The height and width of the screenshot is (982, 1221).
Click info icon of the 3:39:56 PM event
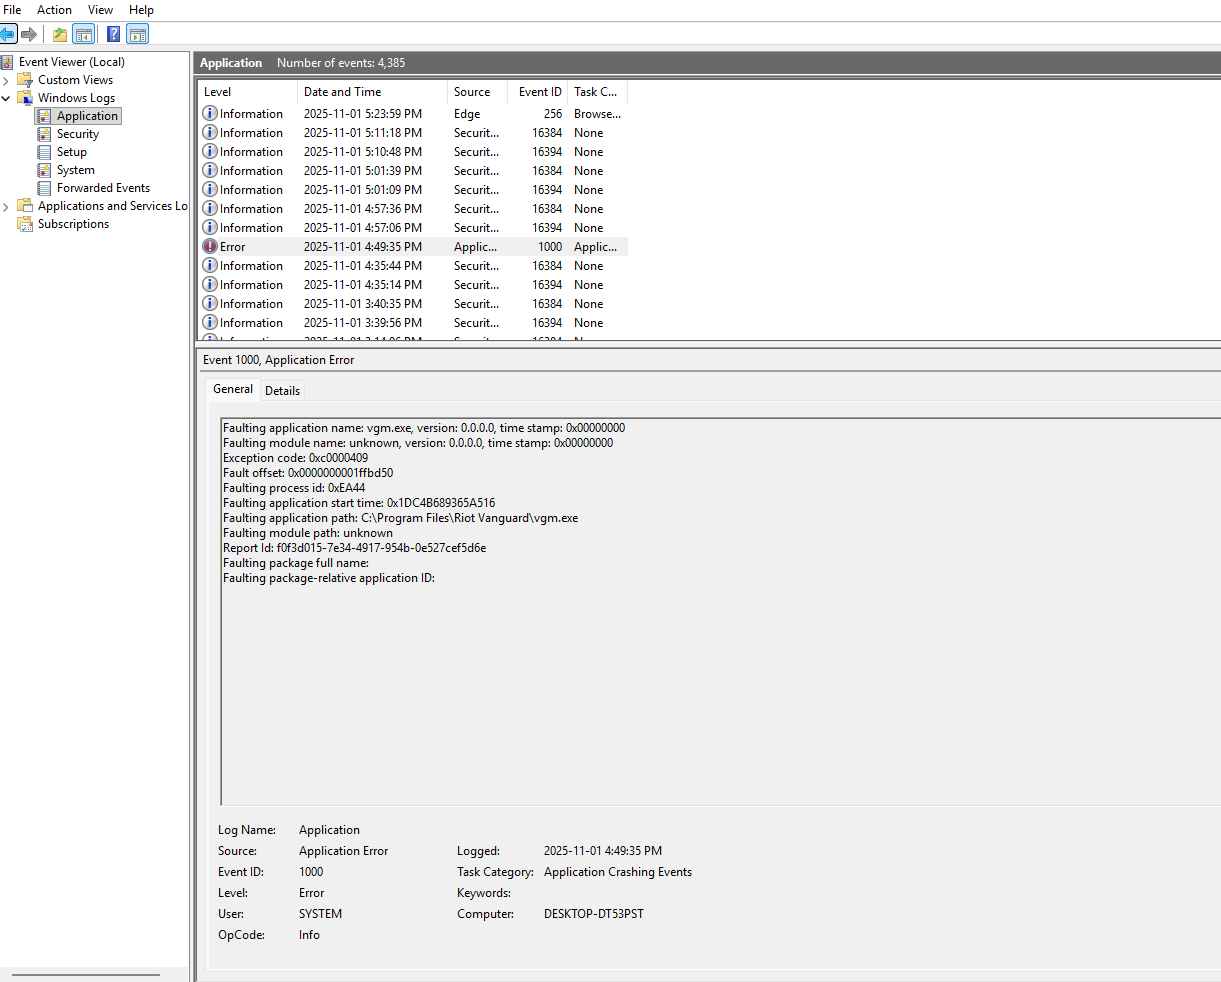[210, 322]
